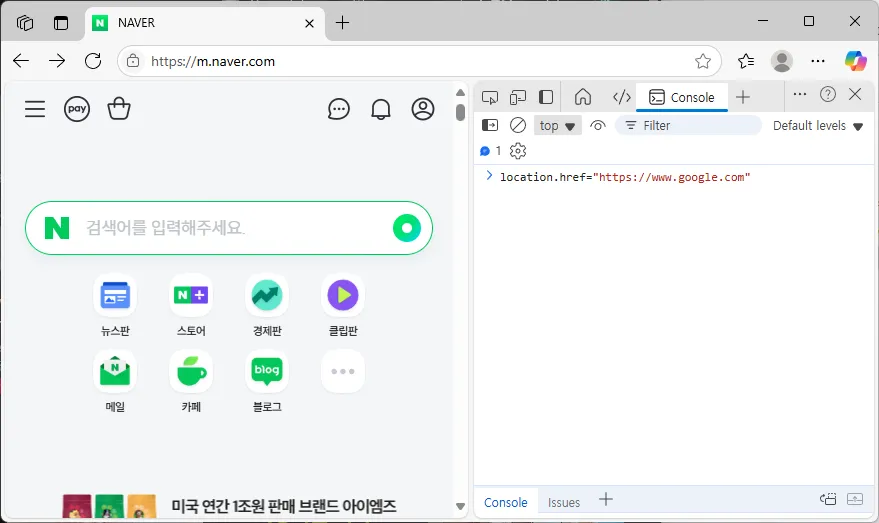Screen dimensions: 879x523
Task: Open the Edge workspaces icon
Action: point(25,23)
